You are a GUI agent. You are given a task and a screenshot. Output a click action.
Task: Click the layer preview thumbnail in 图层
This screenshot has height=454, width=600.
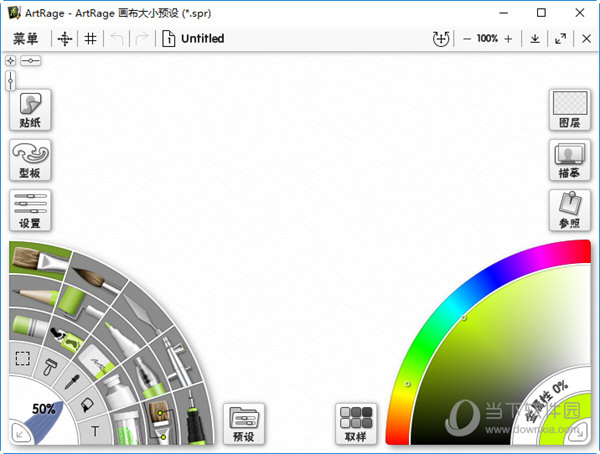570,103
